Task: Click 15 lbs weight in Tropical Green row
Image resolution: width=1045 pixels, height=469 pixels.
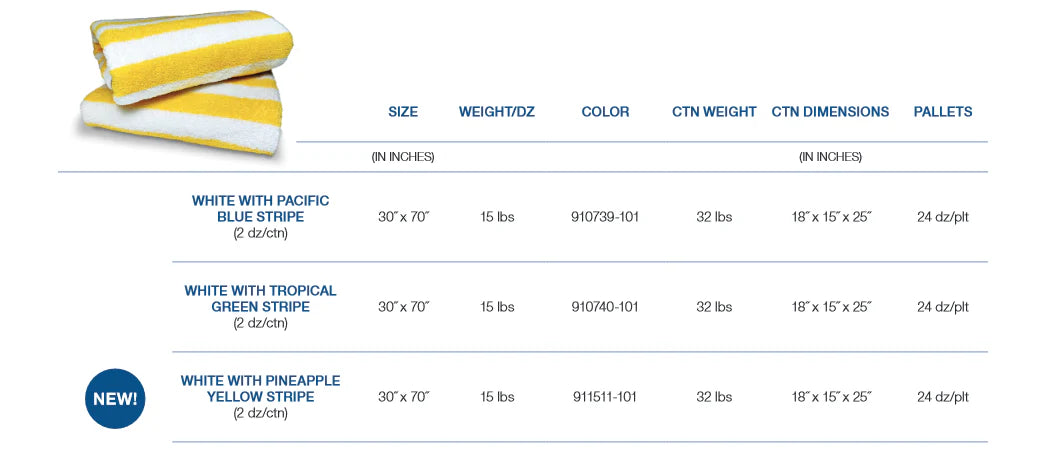Action: [497, 307]
